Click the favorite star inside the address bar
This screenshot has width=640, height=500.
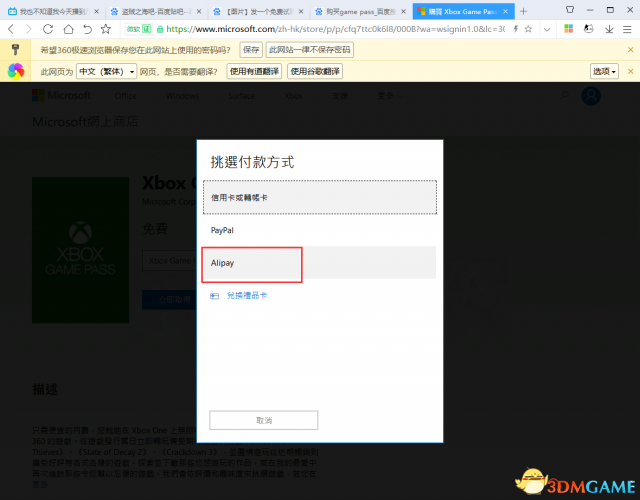click(x=528, y=29)
